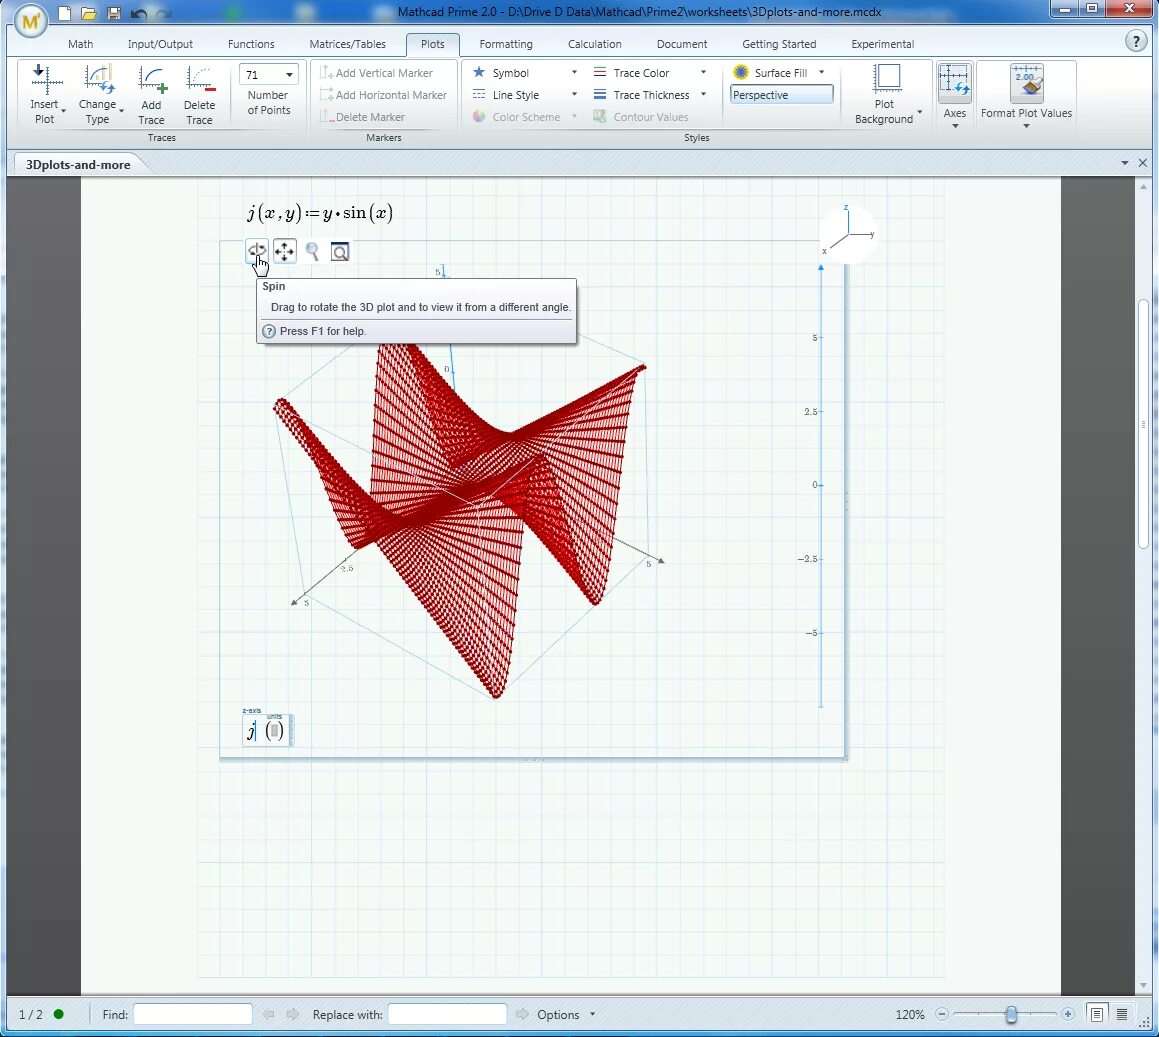The height and width of the screenshot is (1037, 1159).
Task: Undo the last action
Action: click(x=138, y=13)
